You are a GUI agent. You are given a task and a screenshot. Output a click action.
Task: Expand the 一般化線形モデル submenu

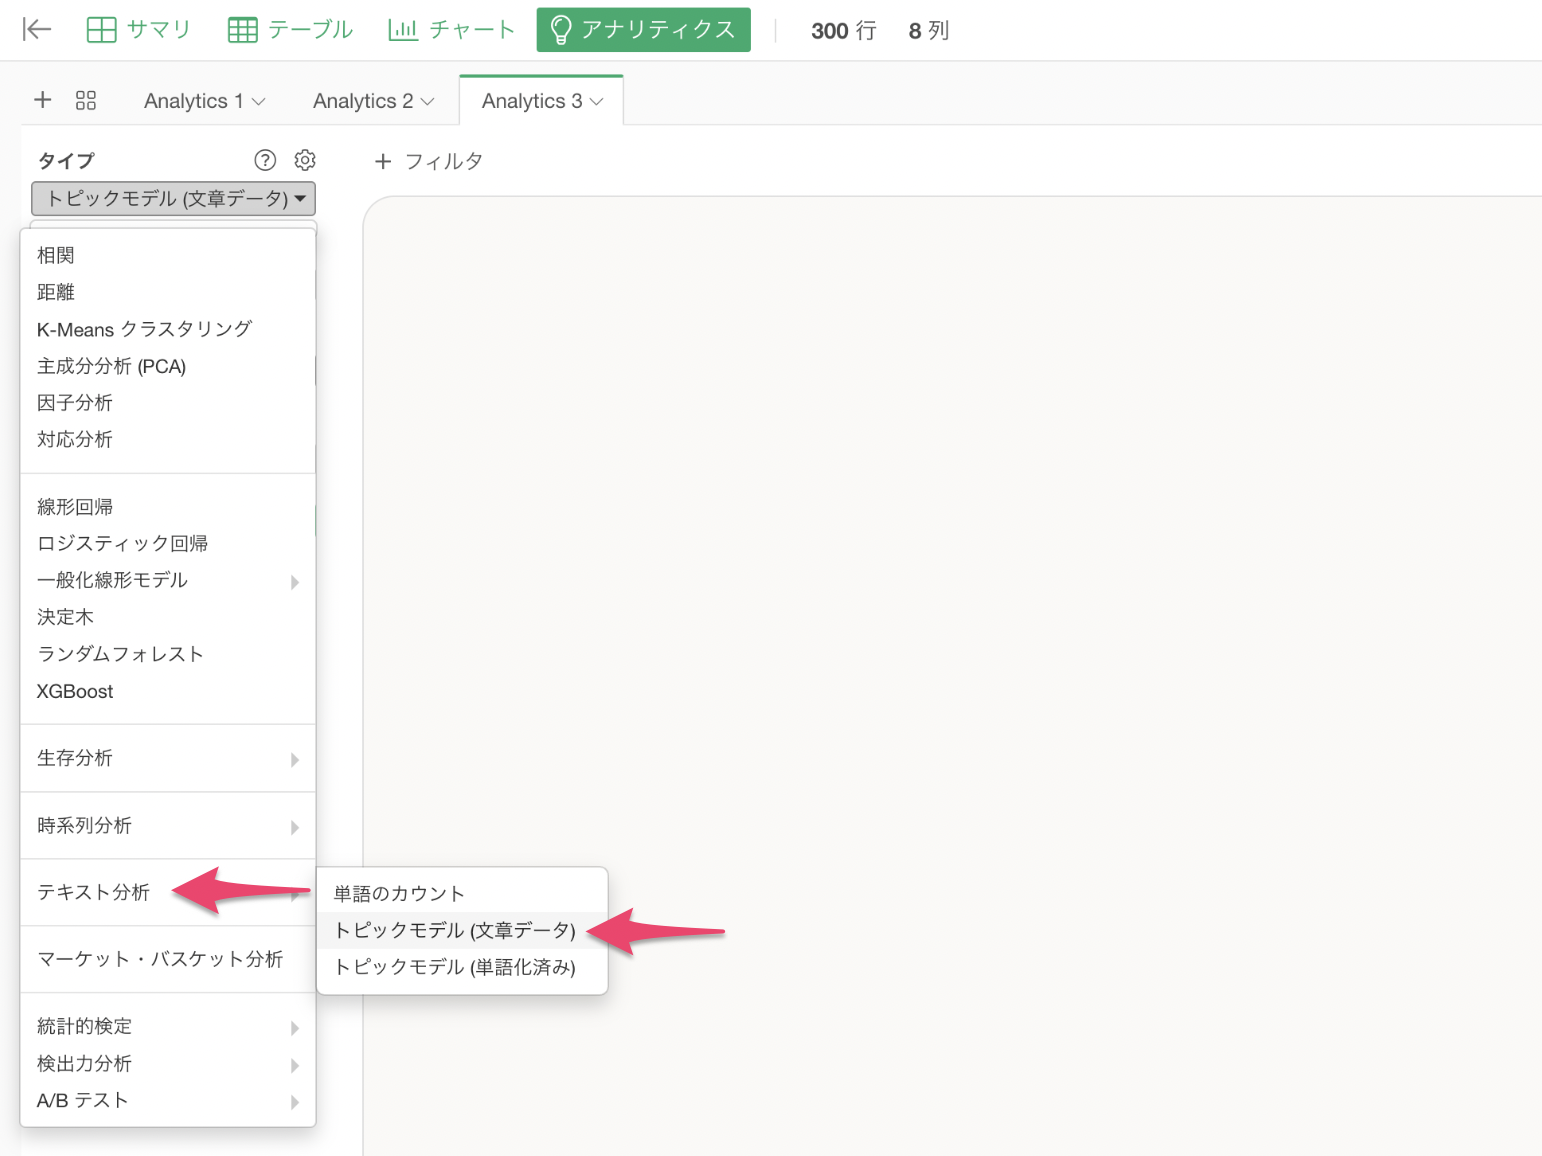[168, 581]
